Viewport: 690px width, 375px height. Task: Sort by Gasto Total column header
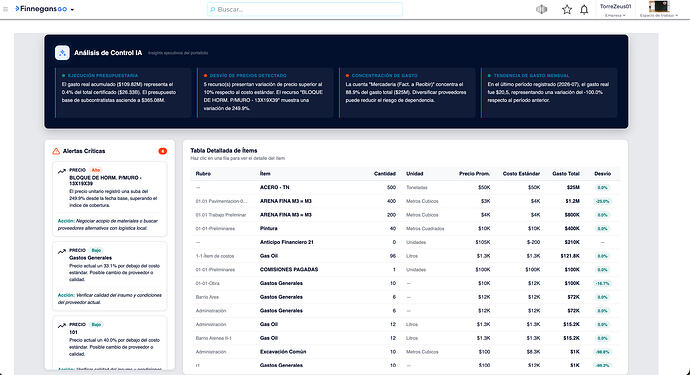click(x=566, y=173)
